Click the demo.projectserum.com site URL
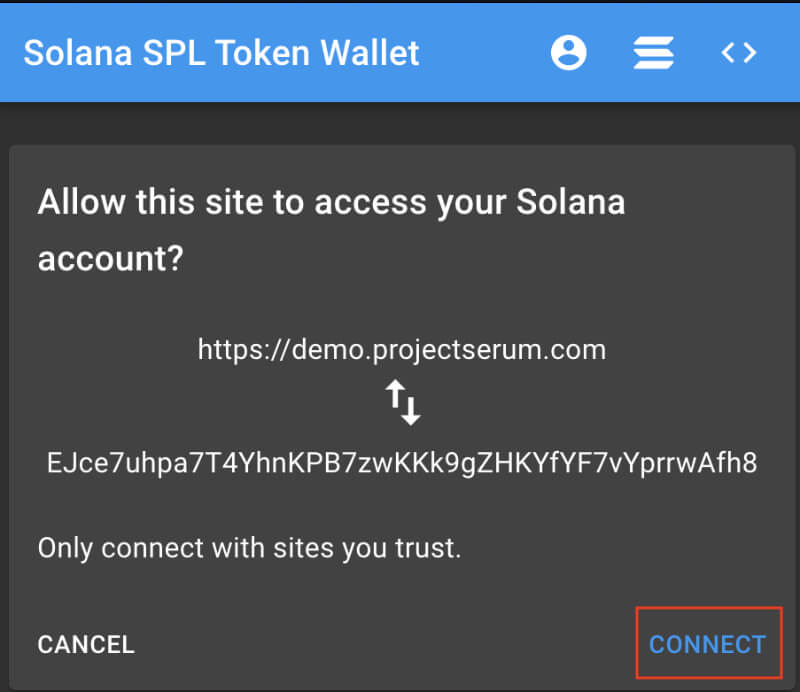The height and width of the screenshot is (692, 800). (x=402, y=350)
